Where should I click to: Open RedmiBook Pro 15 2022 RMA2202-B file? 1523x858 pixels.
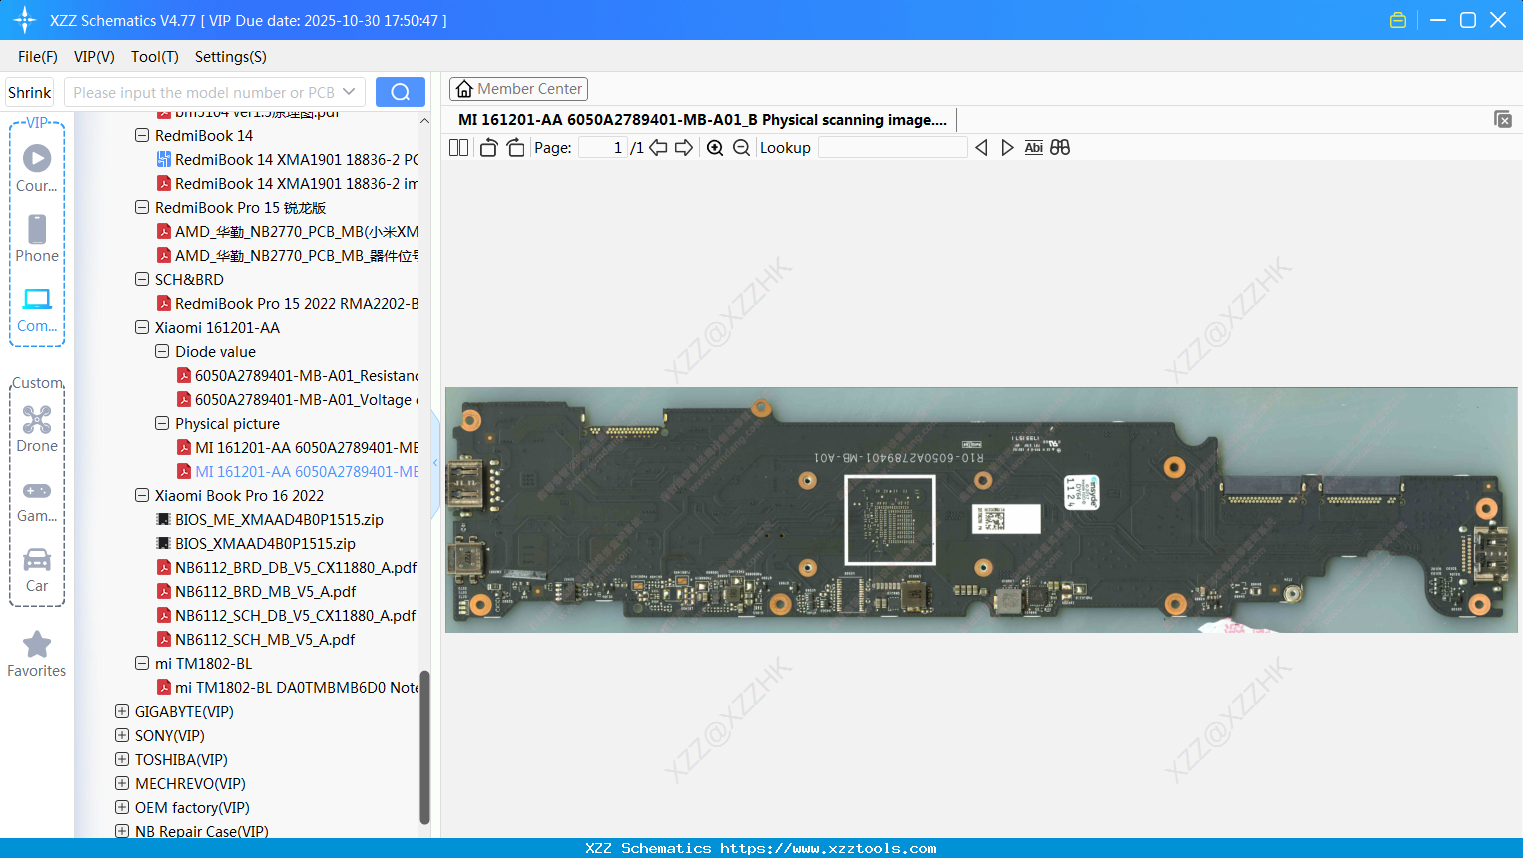(287, 304)
